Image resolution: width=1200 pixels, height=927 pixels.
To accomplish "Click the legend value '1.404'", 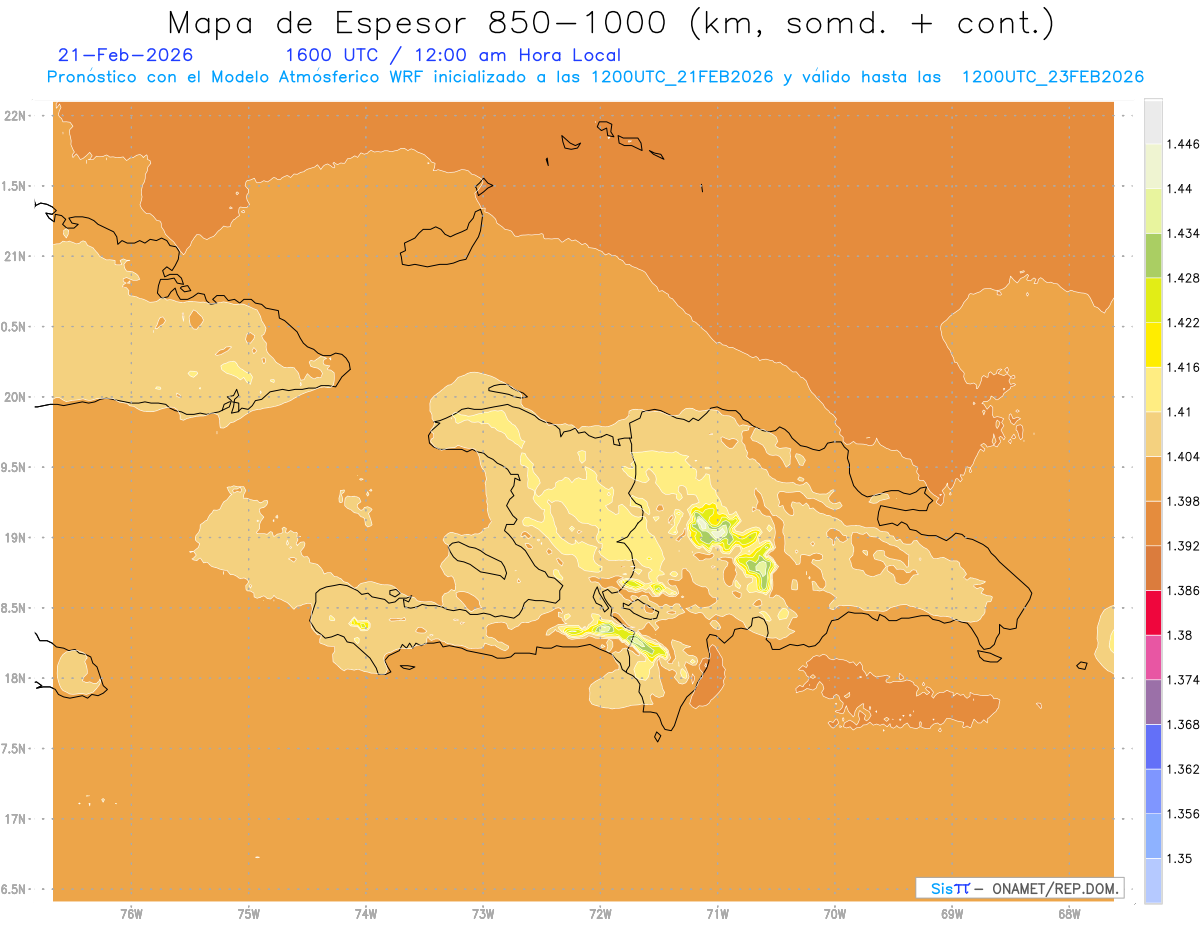I will click(x=1183, y=456).
